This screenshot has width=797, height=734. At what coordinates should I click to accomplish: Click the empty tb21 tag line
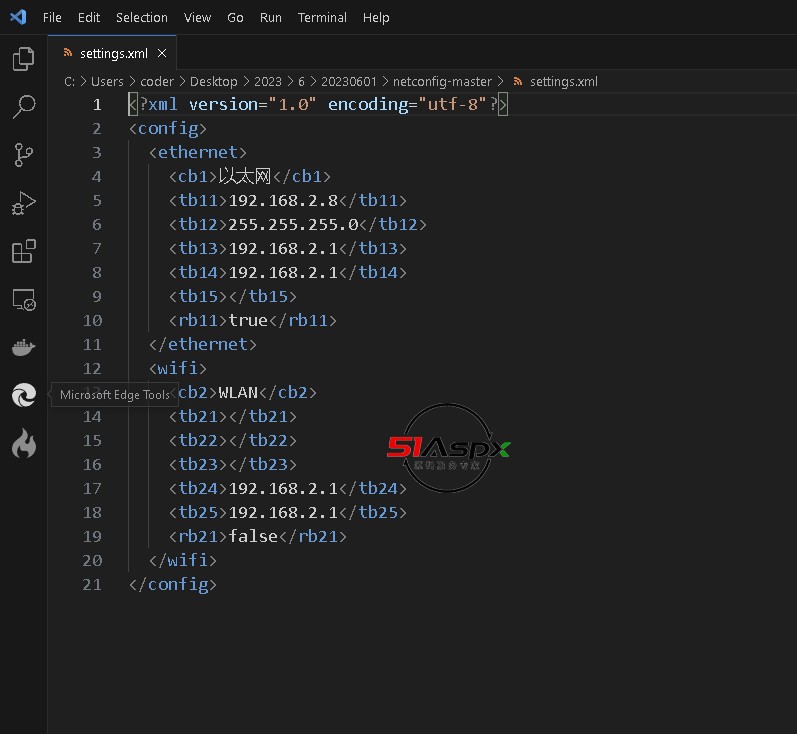point(233,417)
